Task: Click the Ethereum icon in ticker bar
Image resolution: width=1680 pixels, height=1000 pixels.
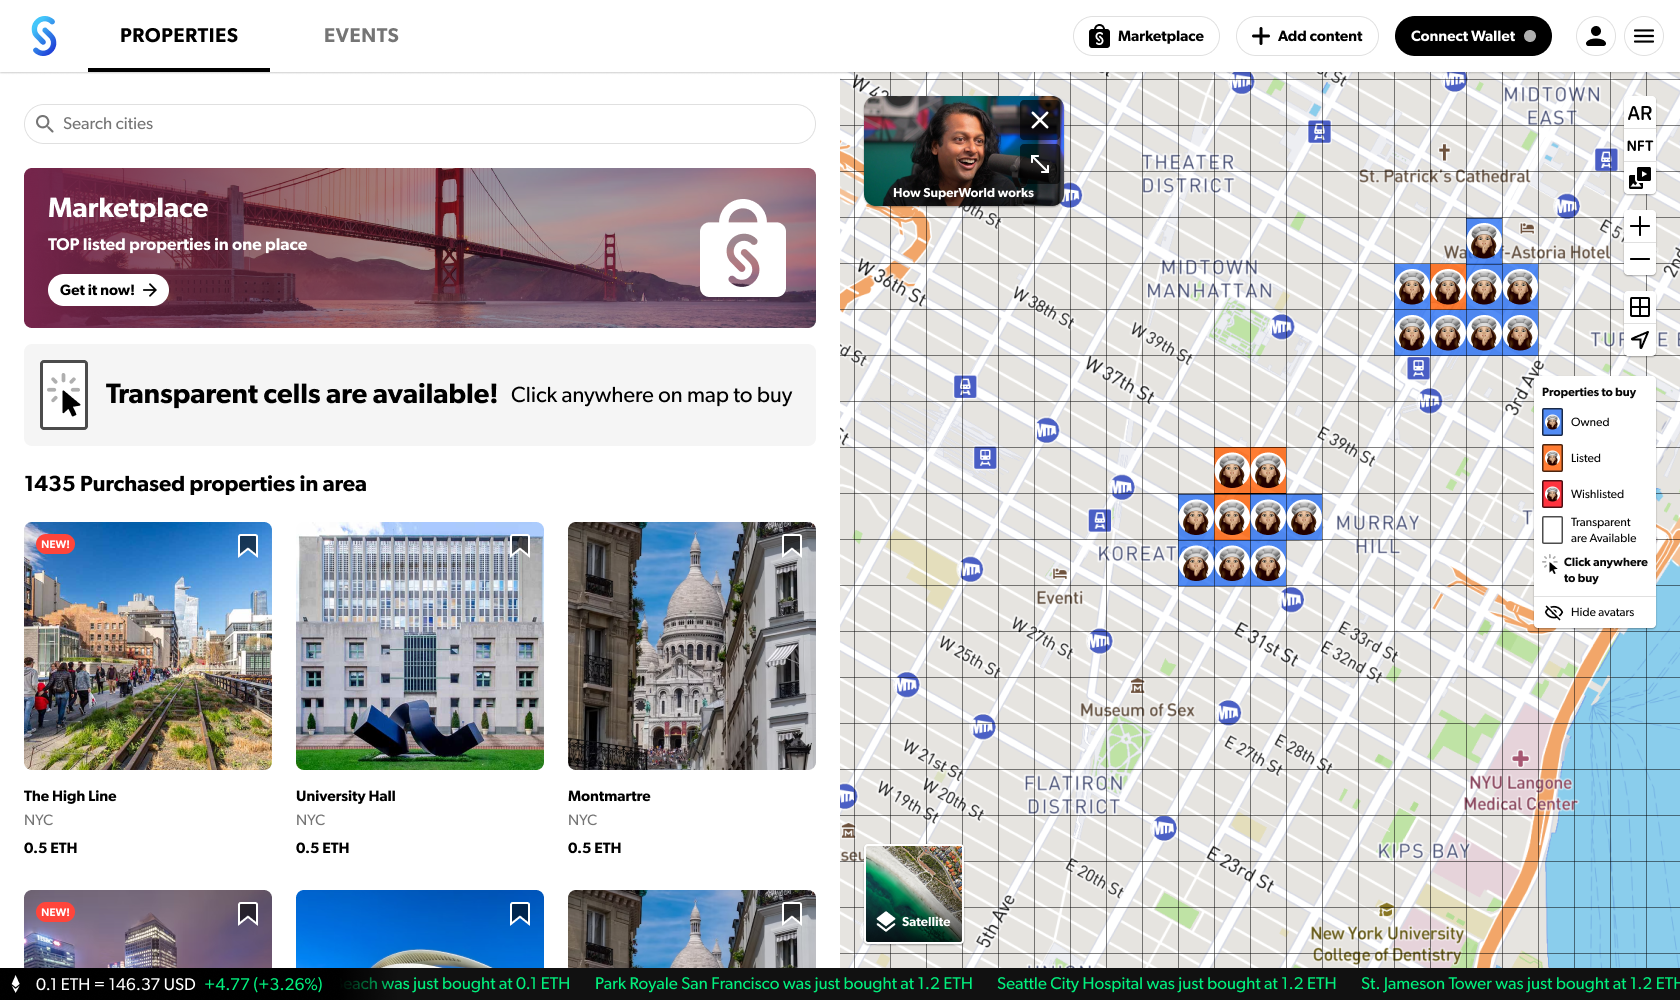Action: (x=15, y=984)
